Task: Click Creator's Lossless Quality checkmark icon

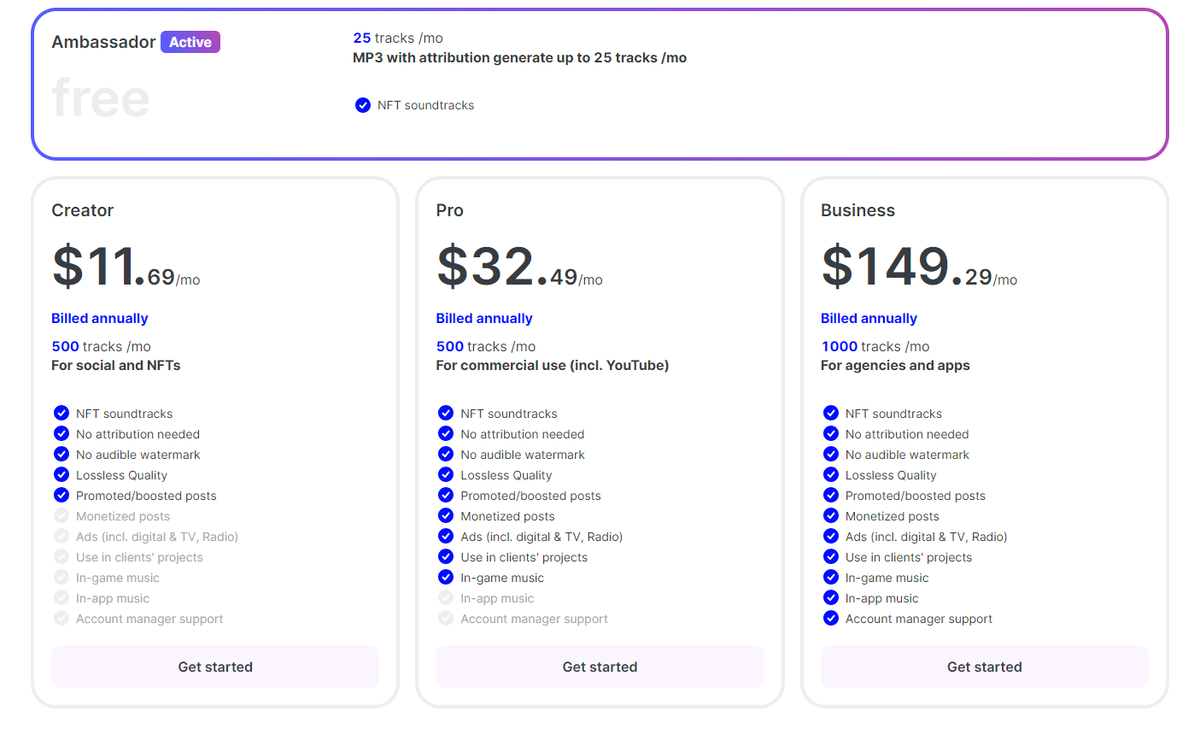Action: point(61,475)
